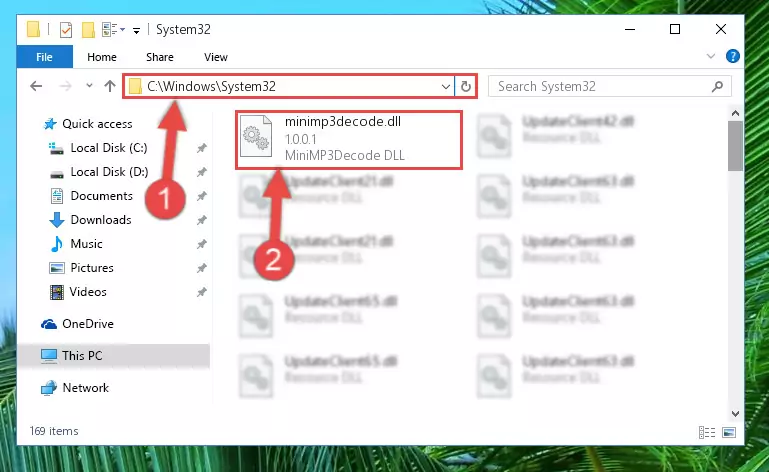Screen dimensions: 769x472
Task: Open recent locations dropdown arrow
Action: (x=89, y=85)
